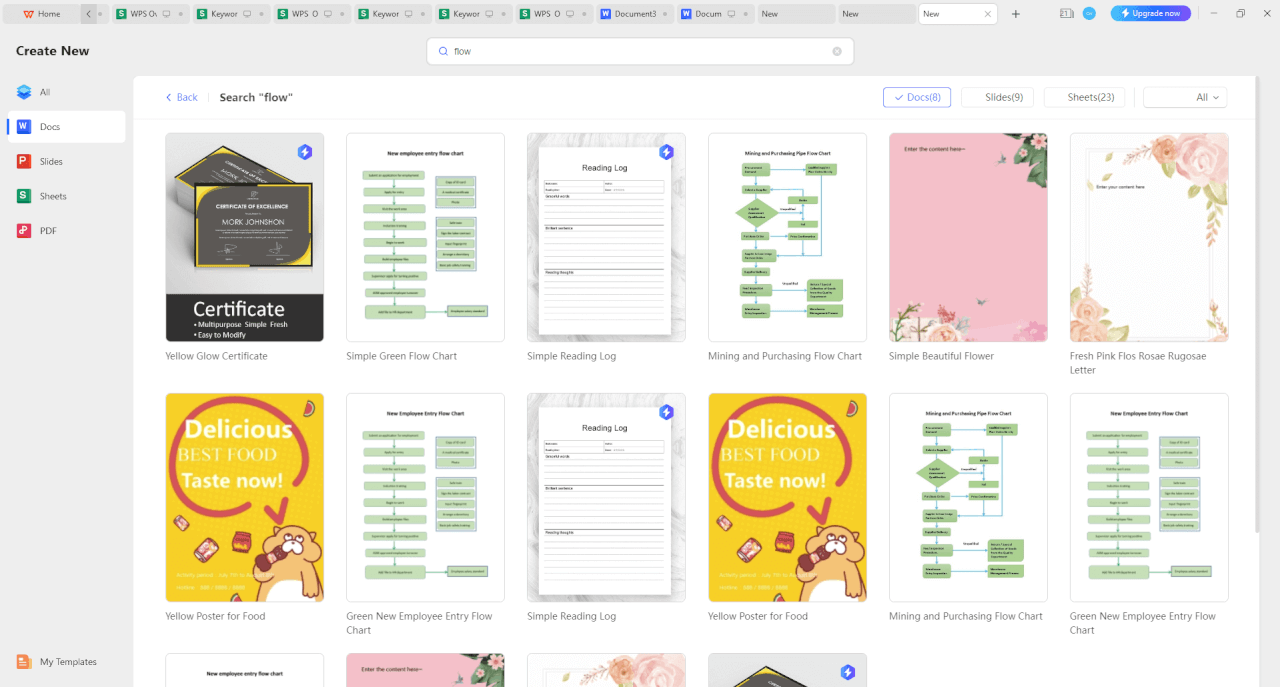Screen dimensions: 1280x687
Task: Go back using the Back link
Action: [182, 97]
